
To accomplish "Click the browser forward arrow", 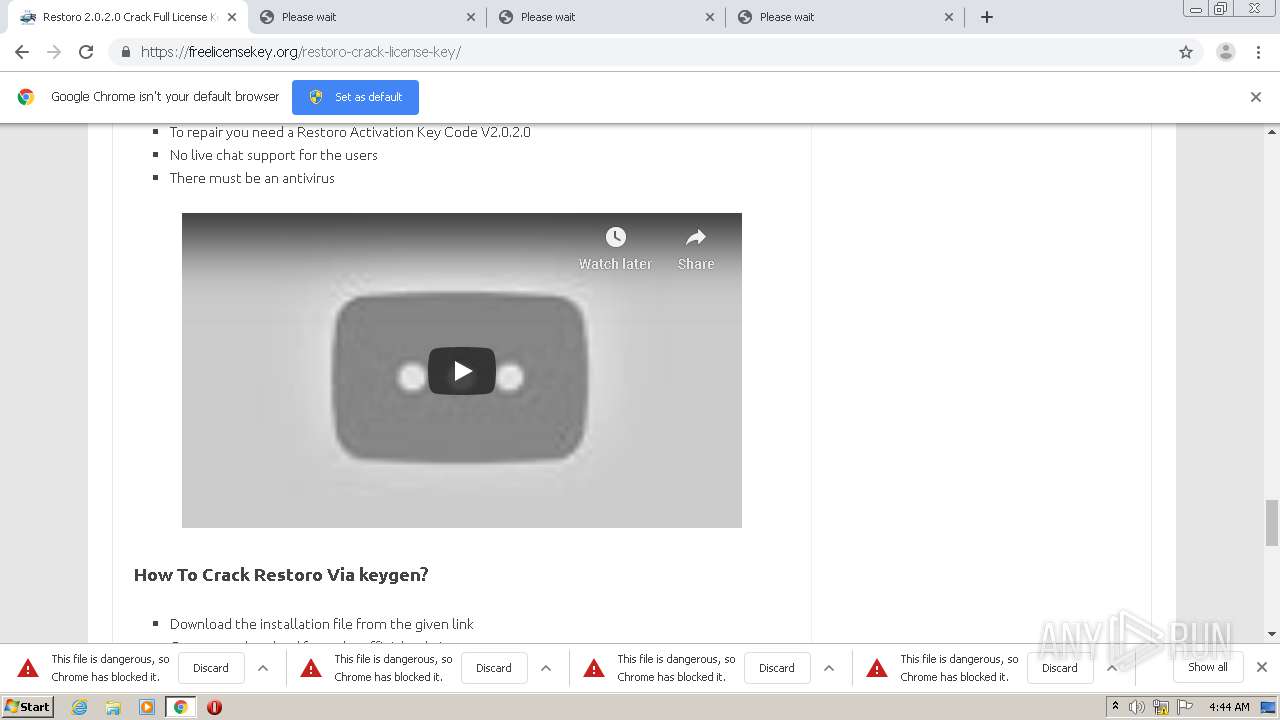I will pyautogui.click(x=54, y=52).
